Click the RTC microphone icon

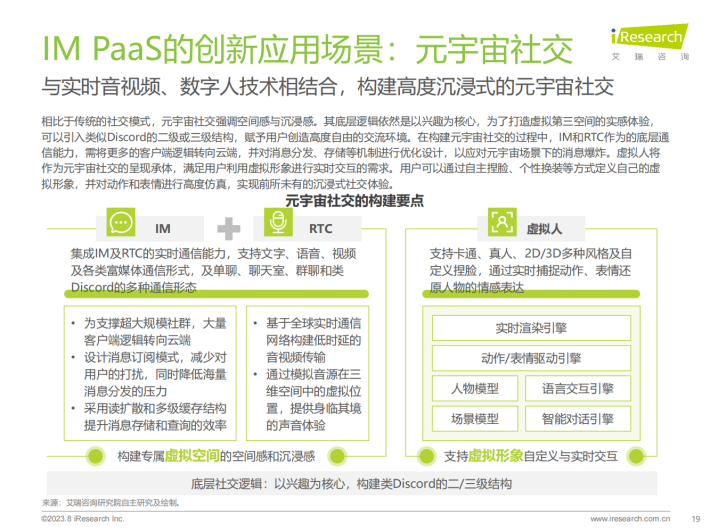click(x=279, y=227)
